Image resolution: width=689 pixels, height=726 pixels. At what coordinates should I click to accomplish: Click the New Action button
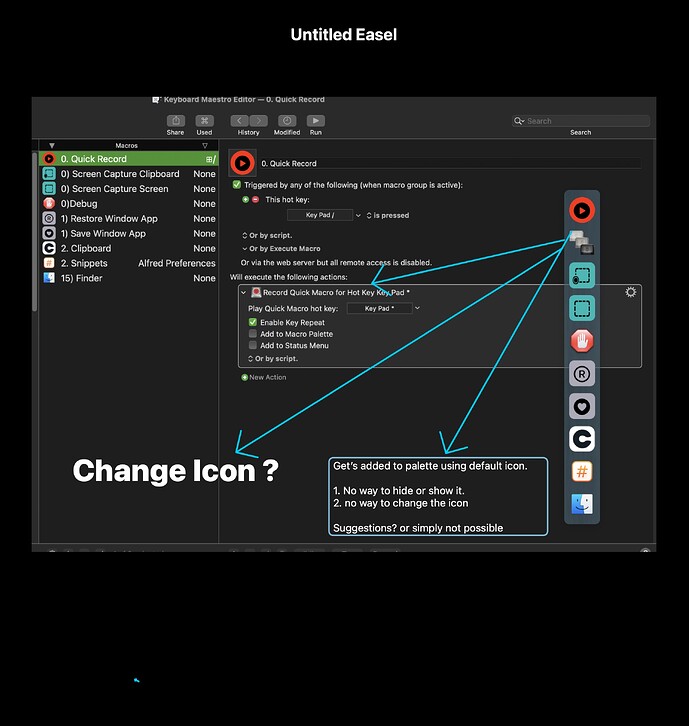[x=264, y=377]
